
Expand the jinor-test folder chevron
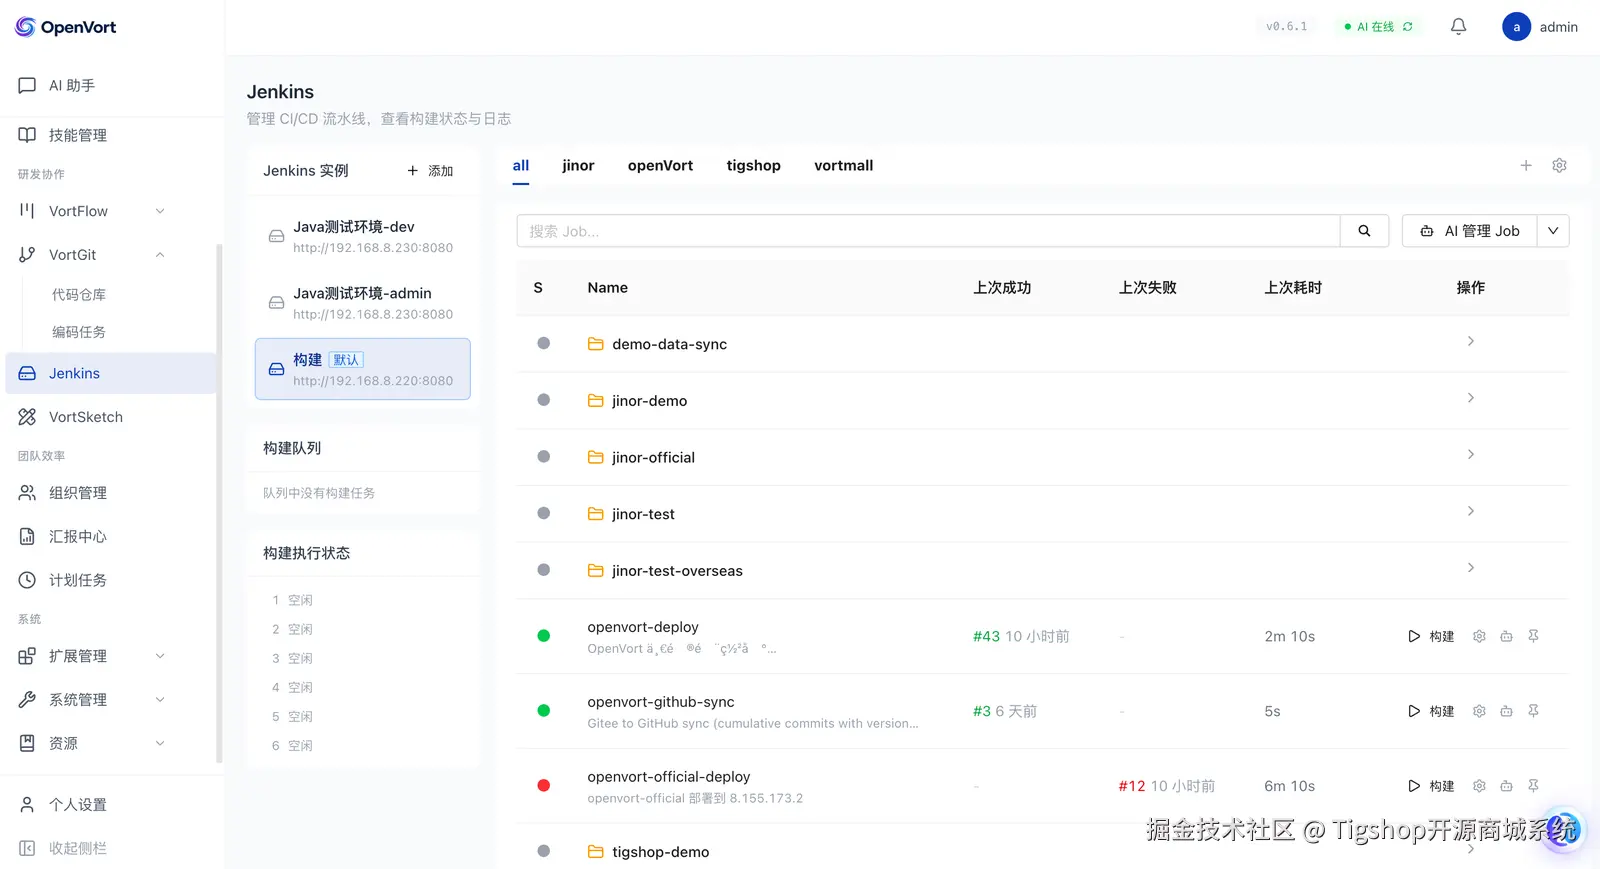pyautogui.click(x=1470, y=511)
